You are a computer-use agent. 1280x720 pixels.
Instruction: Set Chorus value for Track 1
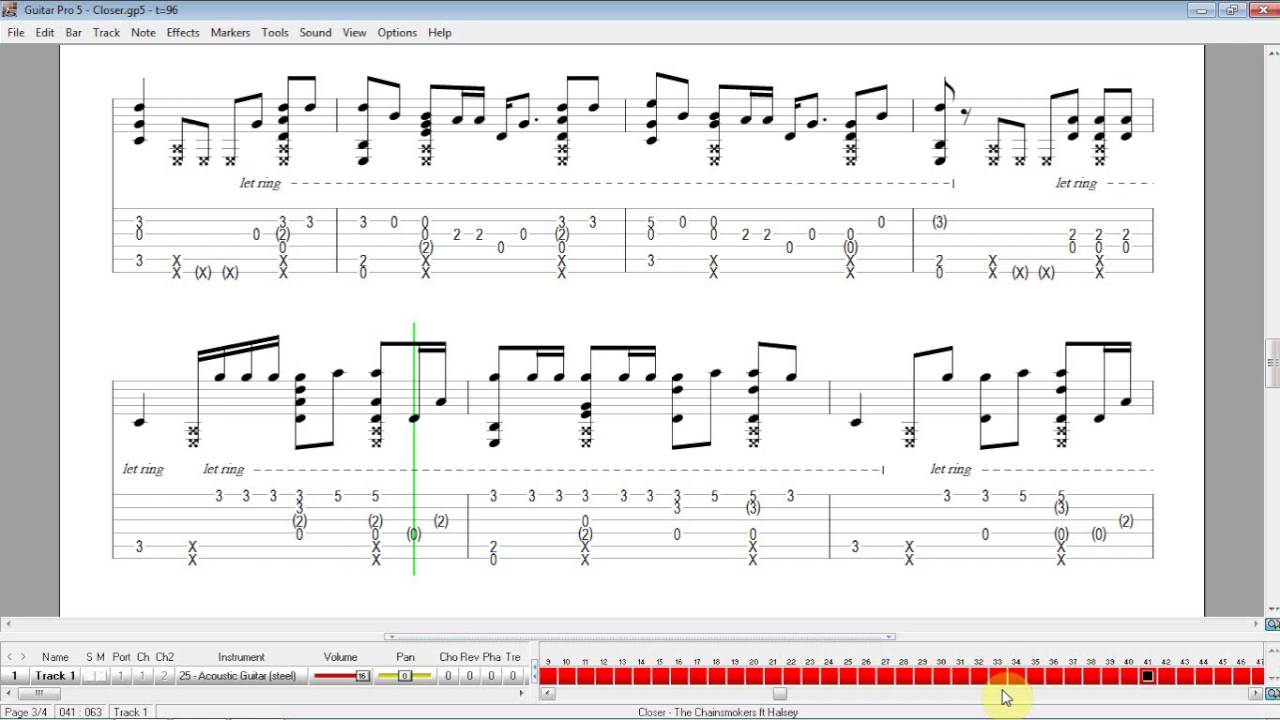point(448,676)
